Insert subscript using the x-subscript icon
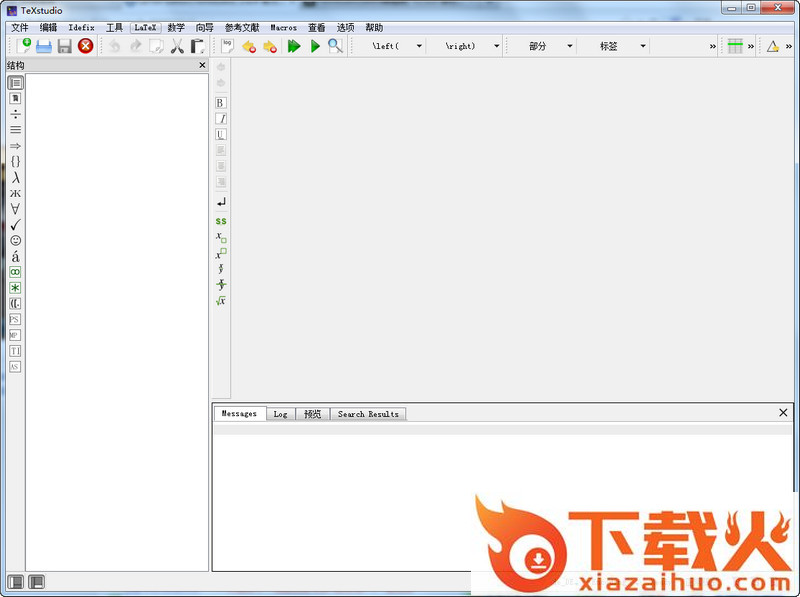800x597 pixels. (x=221, y=238)
